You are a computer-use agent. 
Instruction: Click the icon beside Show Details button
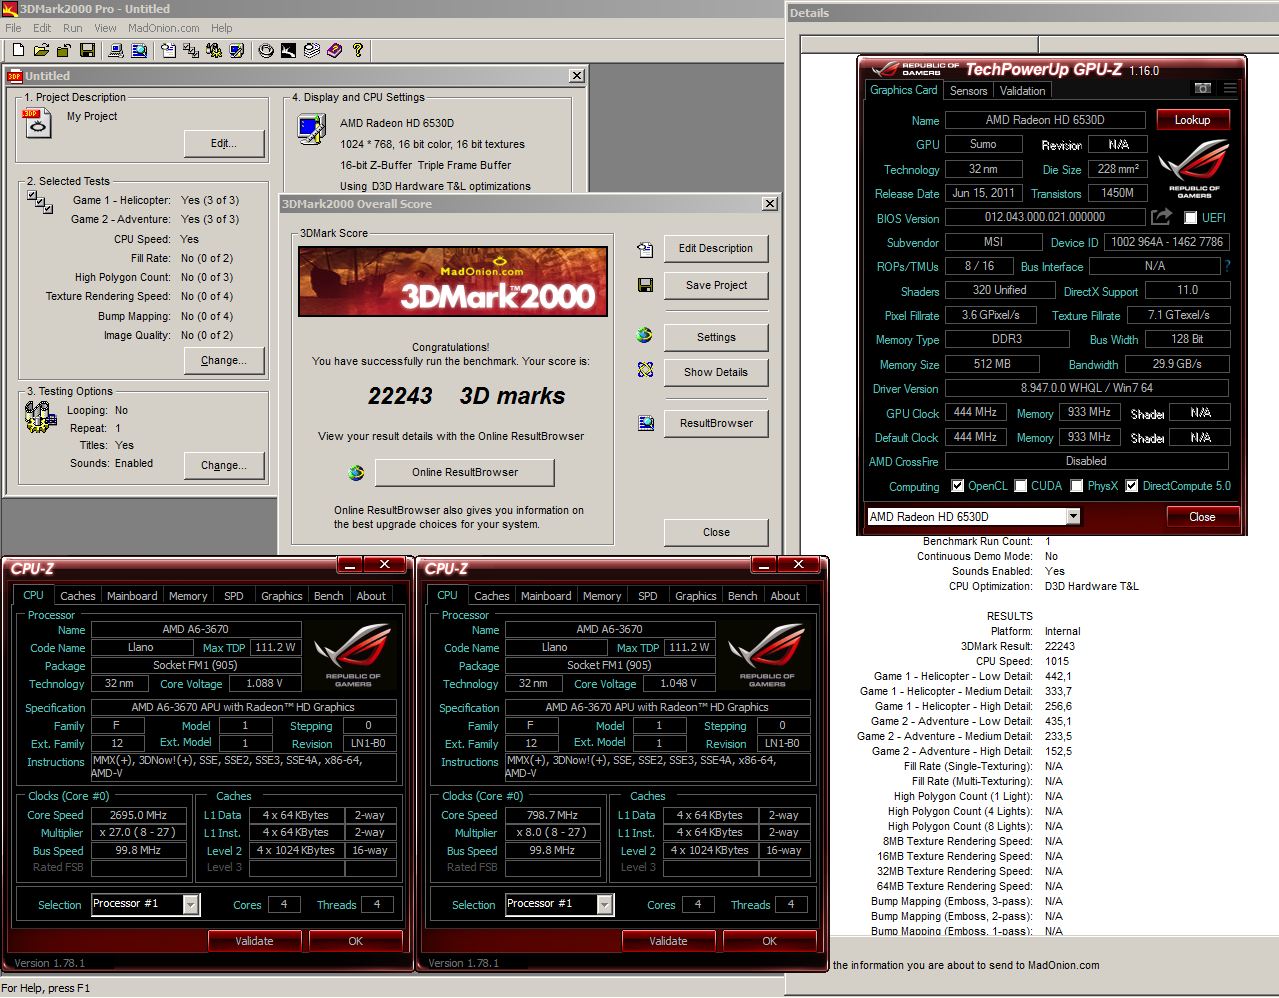(645, 371)
